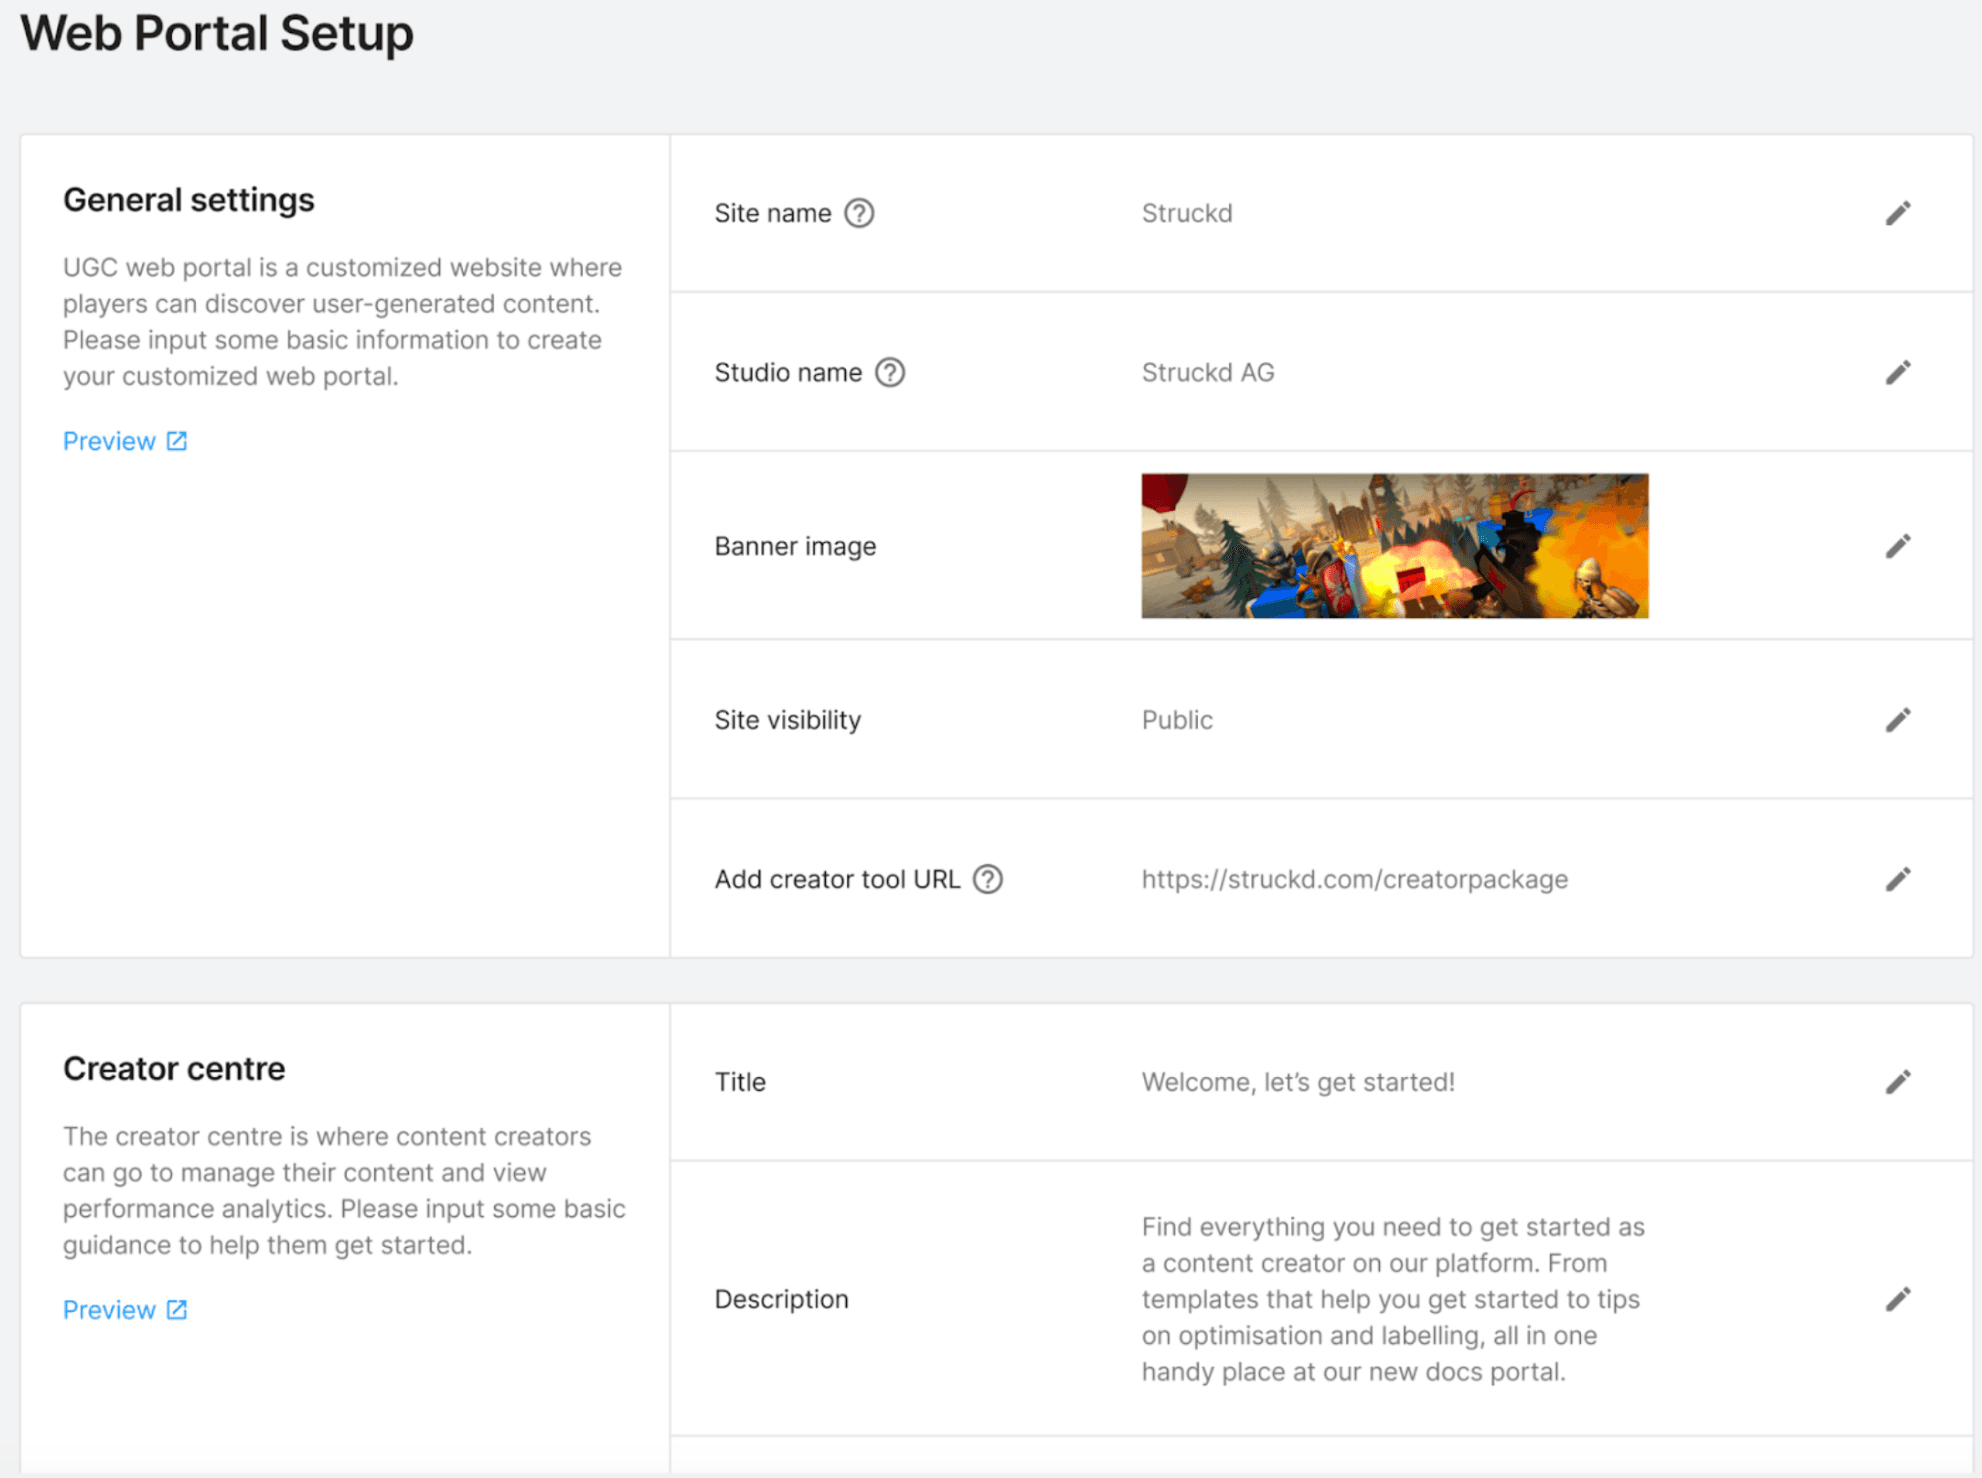Edit Creator centre Title pencil icon
The width and height of the screenshot is (1982, 1478).
tap(1897, 1082)
